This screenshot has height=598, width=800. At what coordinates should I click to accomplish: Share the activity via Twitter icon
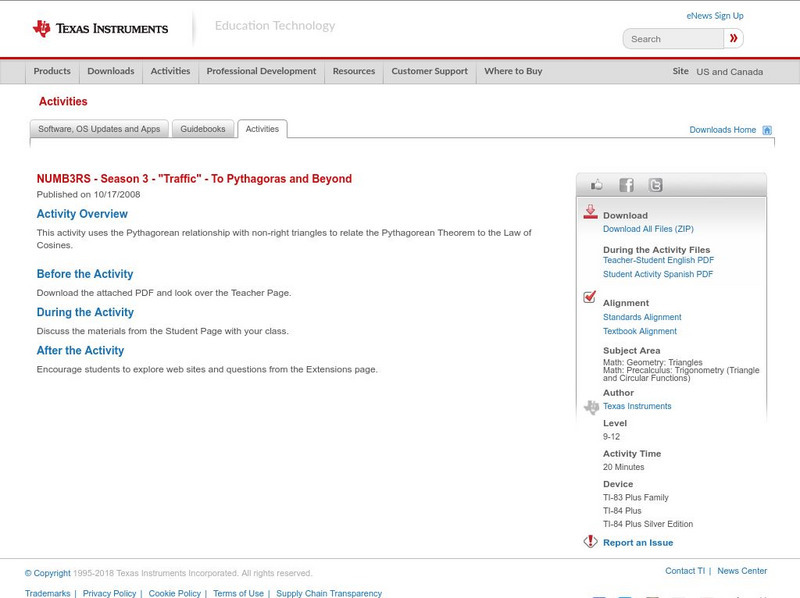[x=655, y=185]
